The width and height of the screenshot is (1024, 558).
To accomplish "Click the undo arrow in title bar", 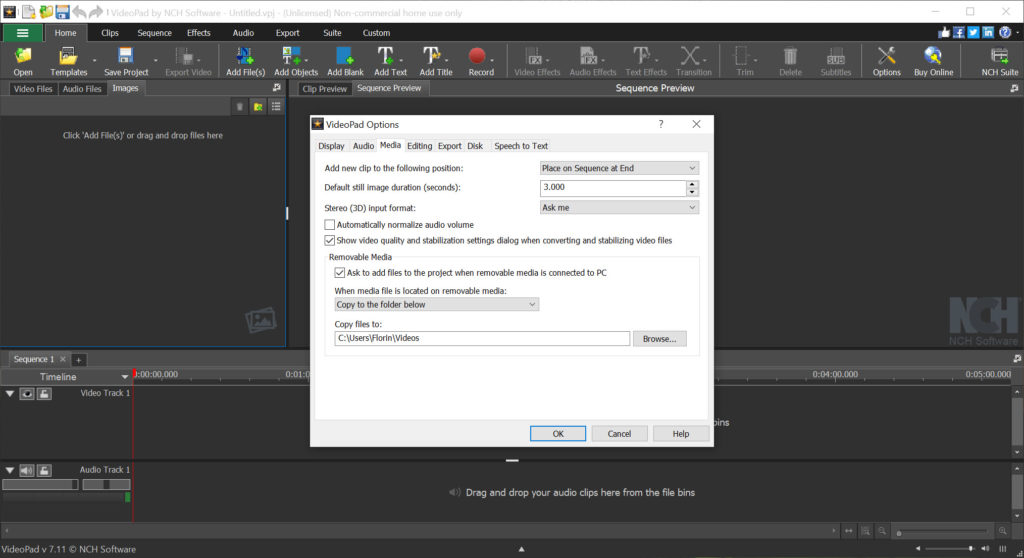I will pyautogui.click(x=79, y=12).
